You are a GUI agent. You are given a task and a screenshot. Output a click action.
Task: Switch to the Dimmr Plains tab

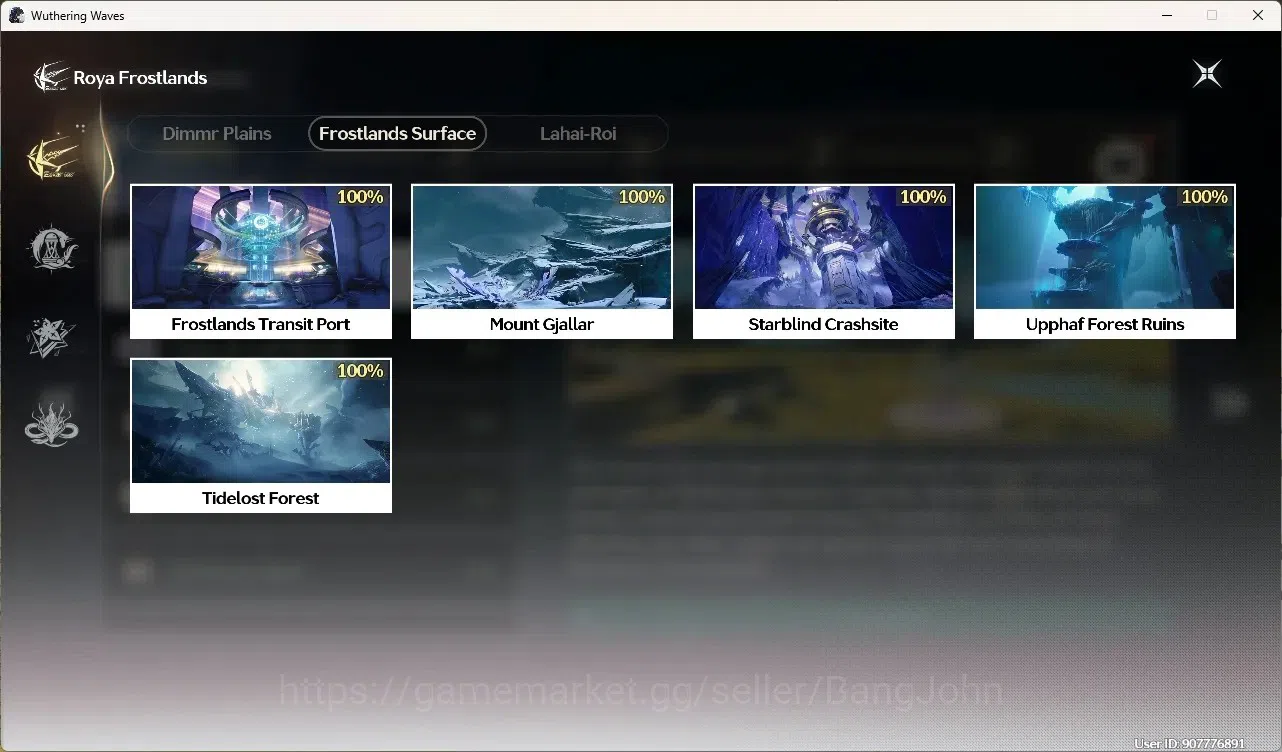[x=217, y=133]
